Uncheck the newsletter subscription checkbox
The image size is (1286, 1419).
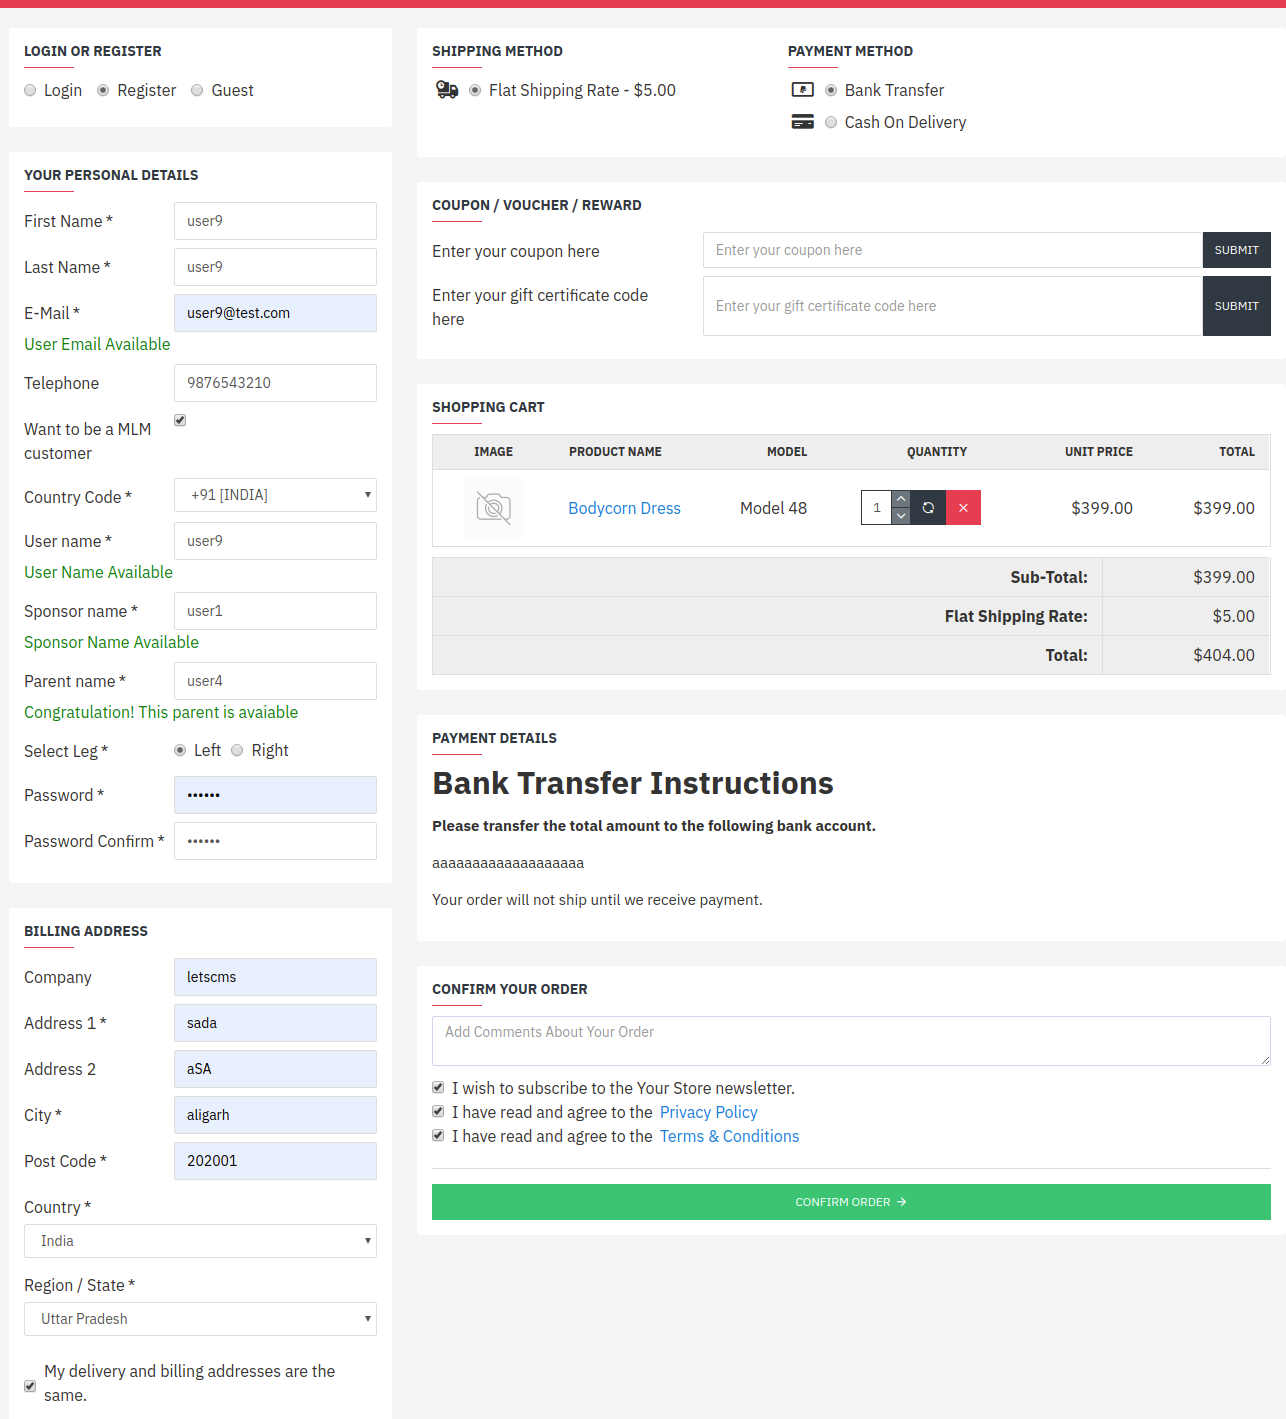(x=438, y=1087)
